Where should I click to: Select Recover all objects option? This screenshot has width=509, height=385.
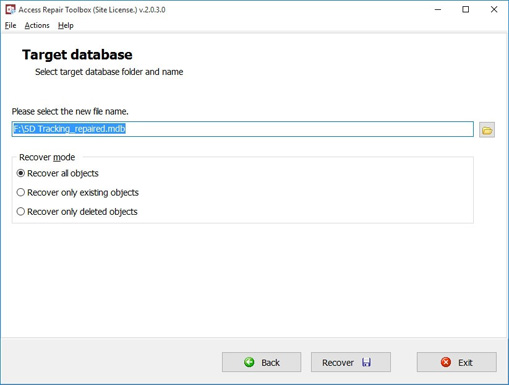point(58,173)
